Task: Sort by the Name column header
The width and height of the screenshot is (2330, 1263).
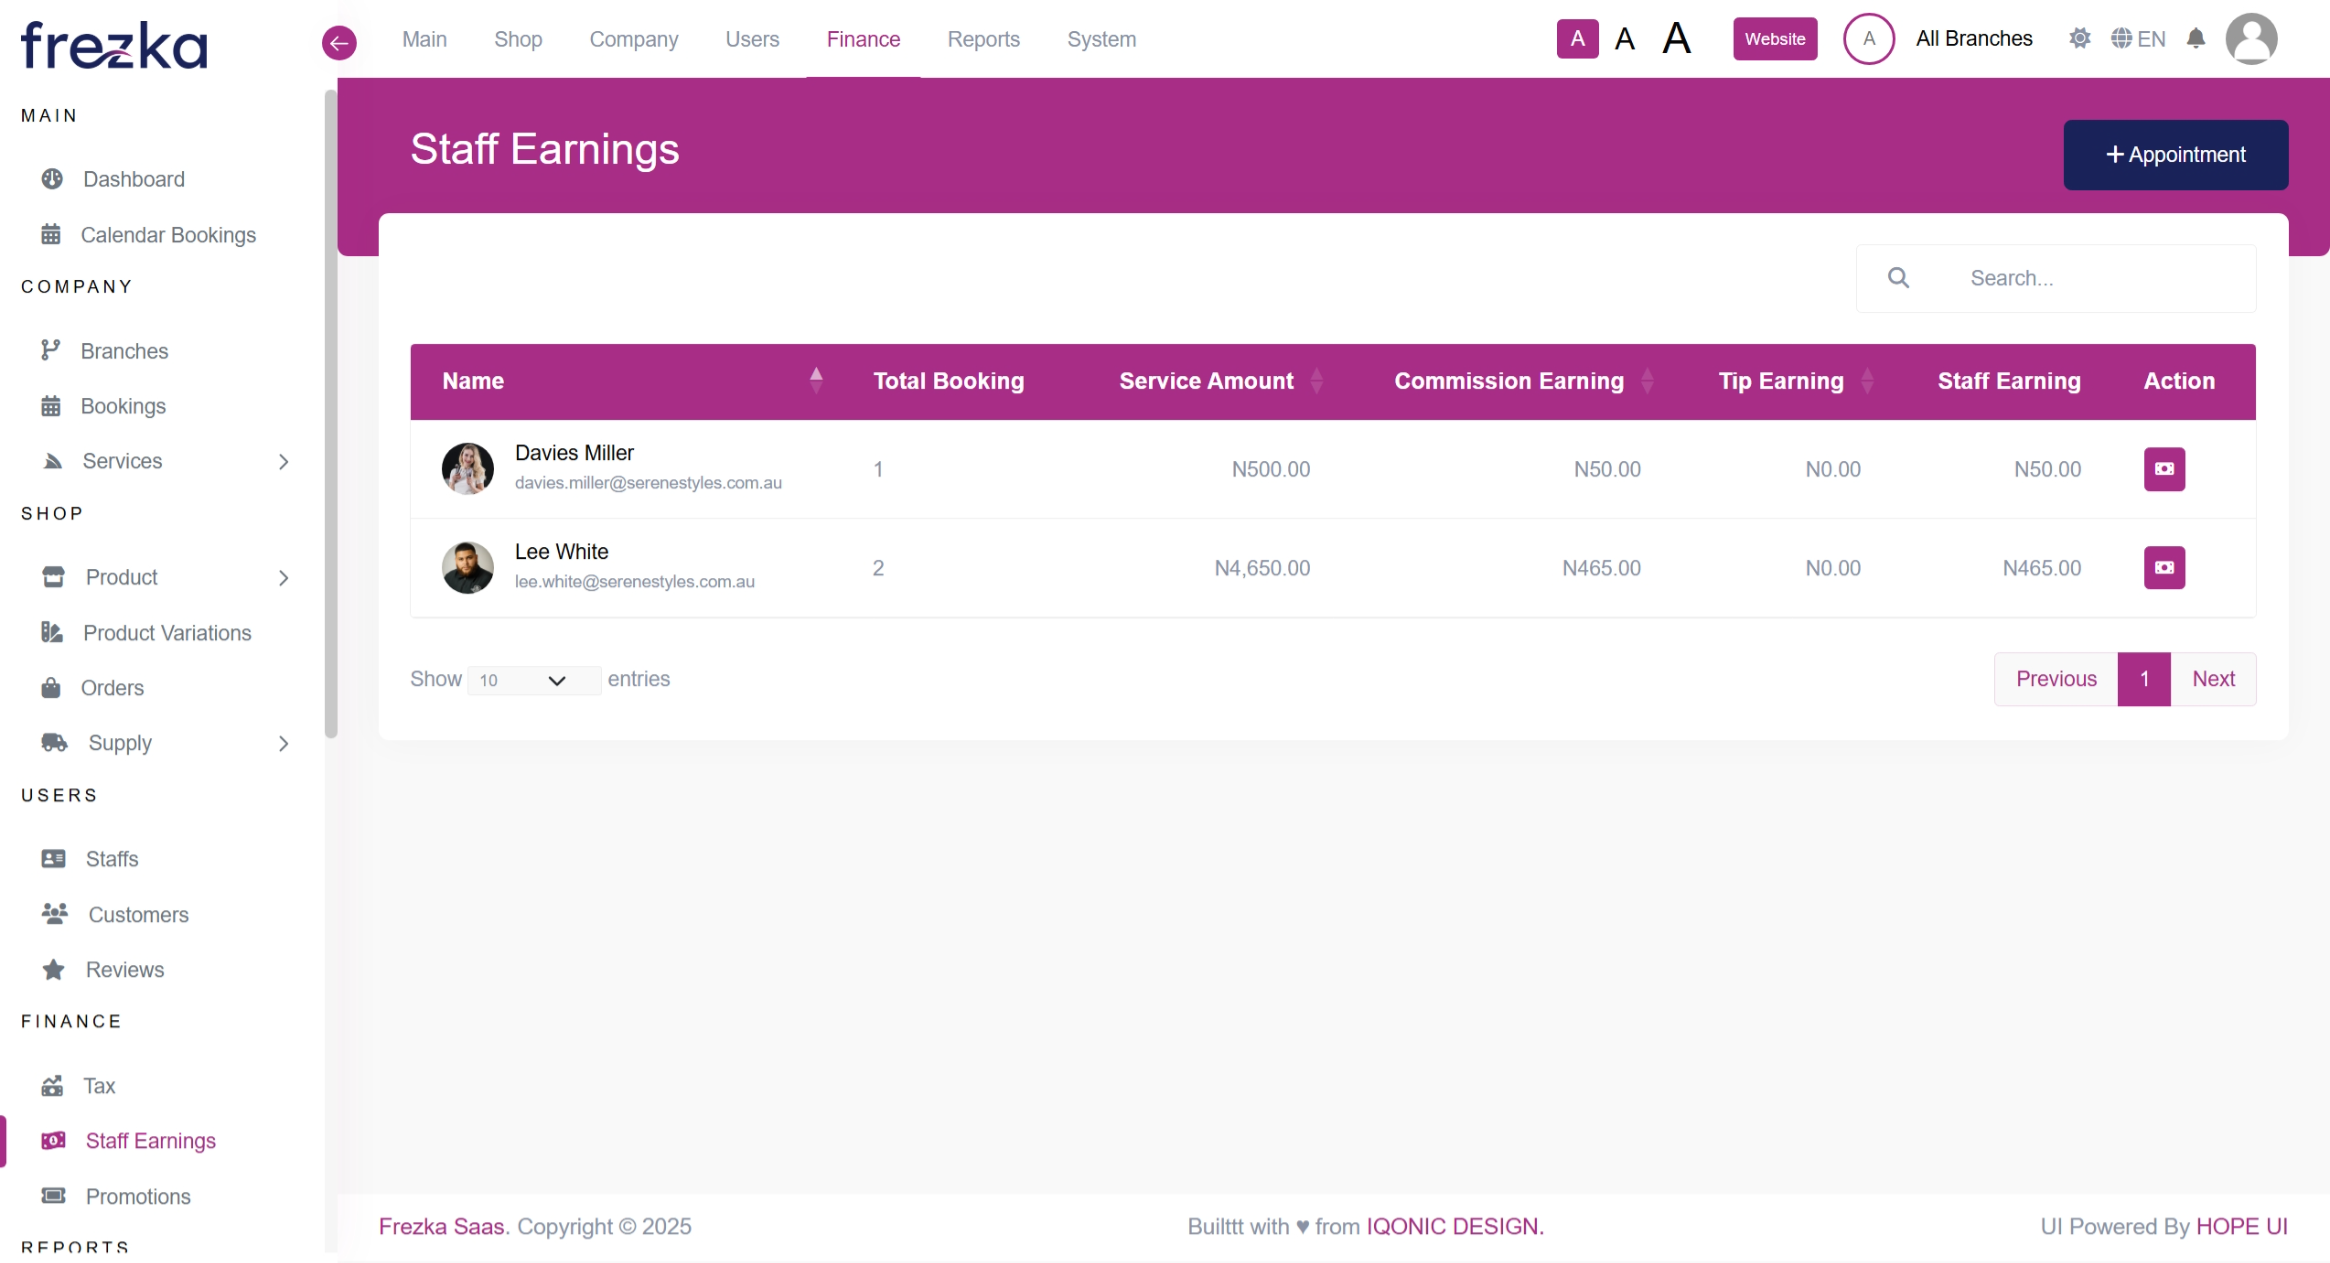Action: click(473, 381)
